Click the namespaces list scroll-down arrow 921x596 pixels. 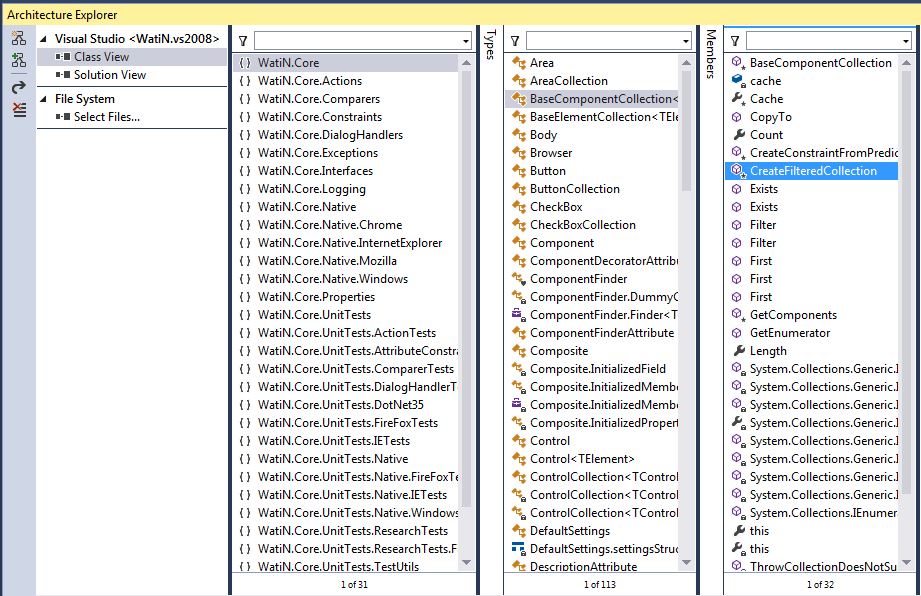(x=466, y=563)
